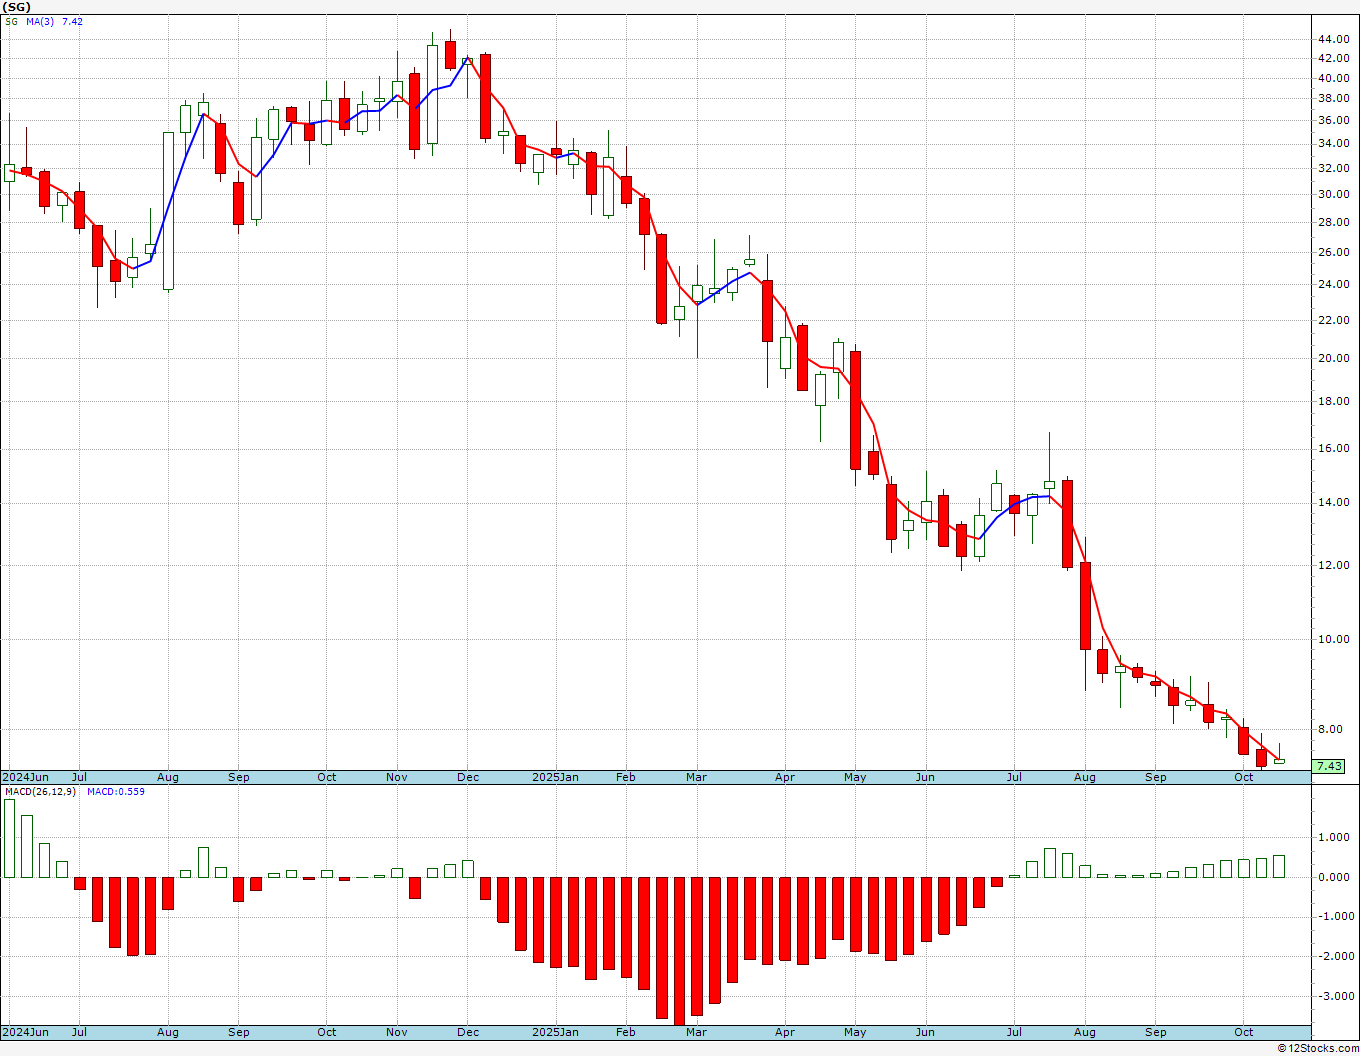Click Apr on the MACD panel time axis

tap(786, 1032)
